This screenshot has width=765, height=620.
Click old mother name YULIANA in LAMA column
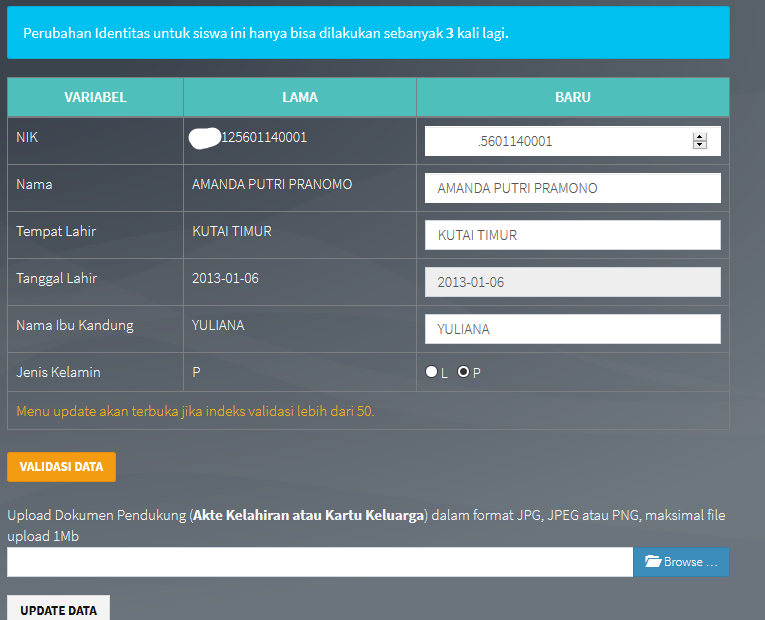click(x=218, y=325)
